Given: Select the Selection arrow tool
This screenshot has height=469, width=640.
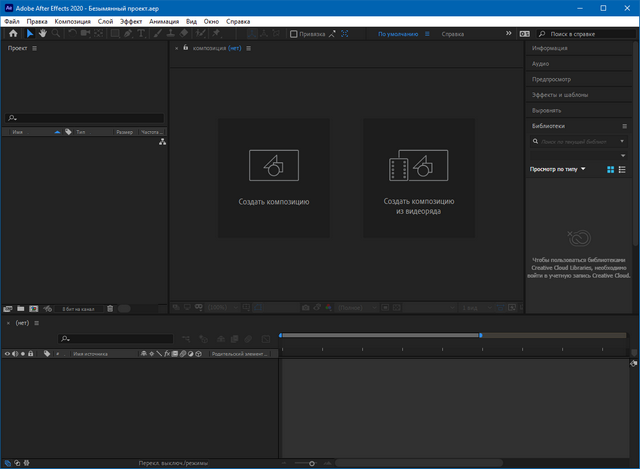Looking at the screenshot, I should [30, 33].
